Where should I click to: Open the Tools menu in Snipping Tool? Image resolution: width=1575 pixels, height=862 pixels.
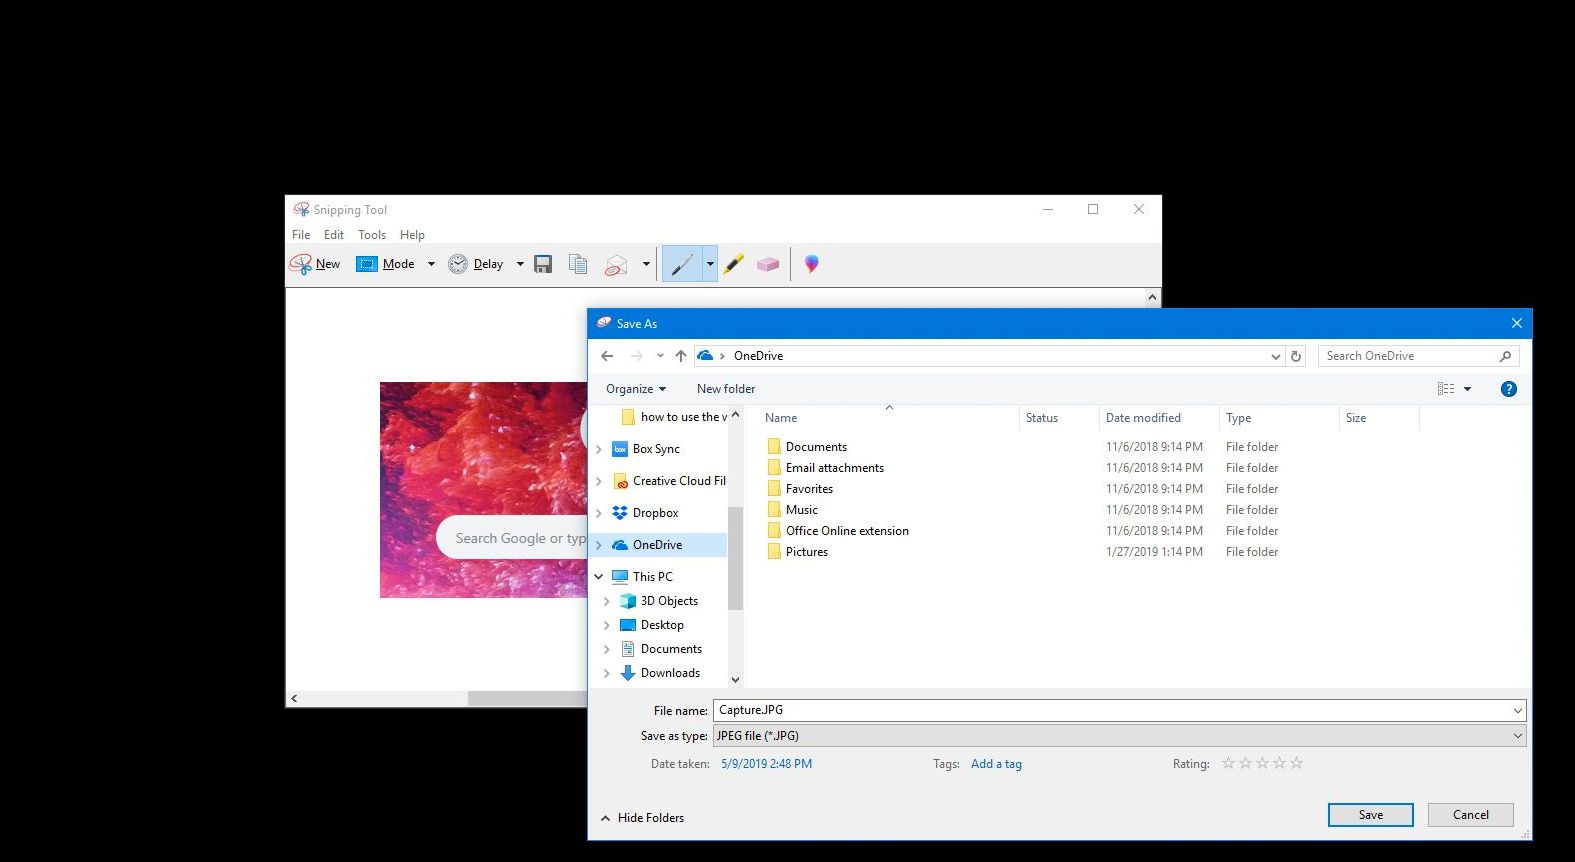[372, 235]
